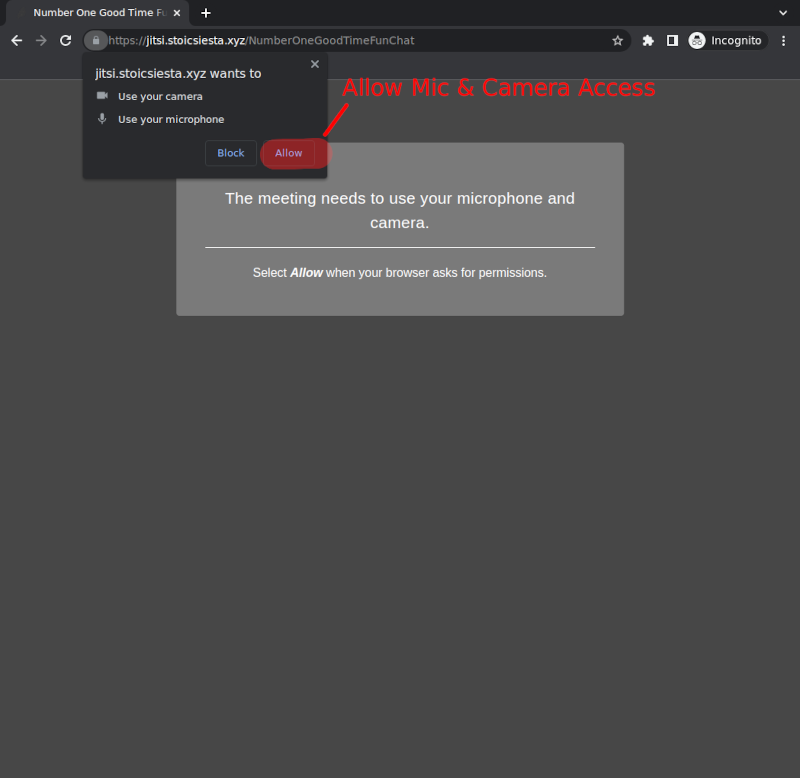Click the jitsi.stoicsiesta.xyz address bar
The width and height of the screenshot is (800, 778).
350,41
